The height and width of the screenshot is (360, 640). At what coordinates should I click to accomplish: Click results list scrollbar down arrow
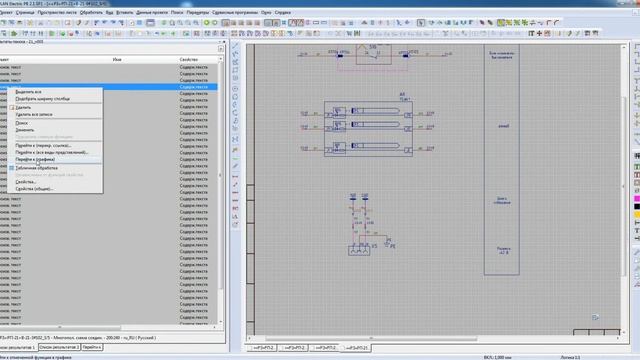click(221, 322)
